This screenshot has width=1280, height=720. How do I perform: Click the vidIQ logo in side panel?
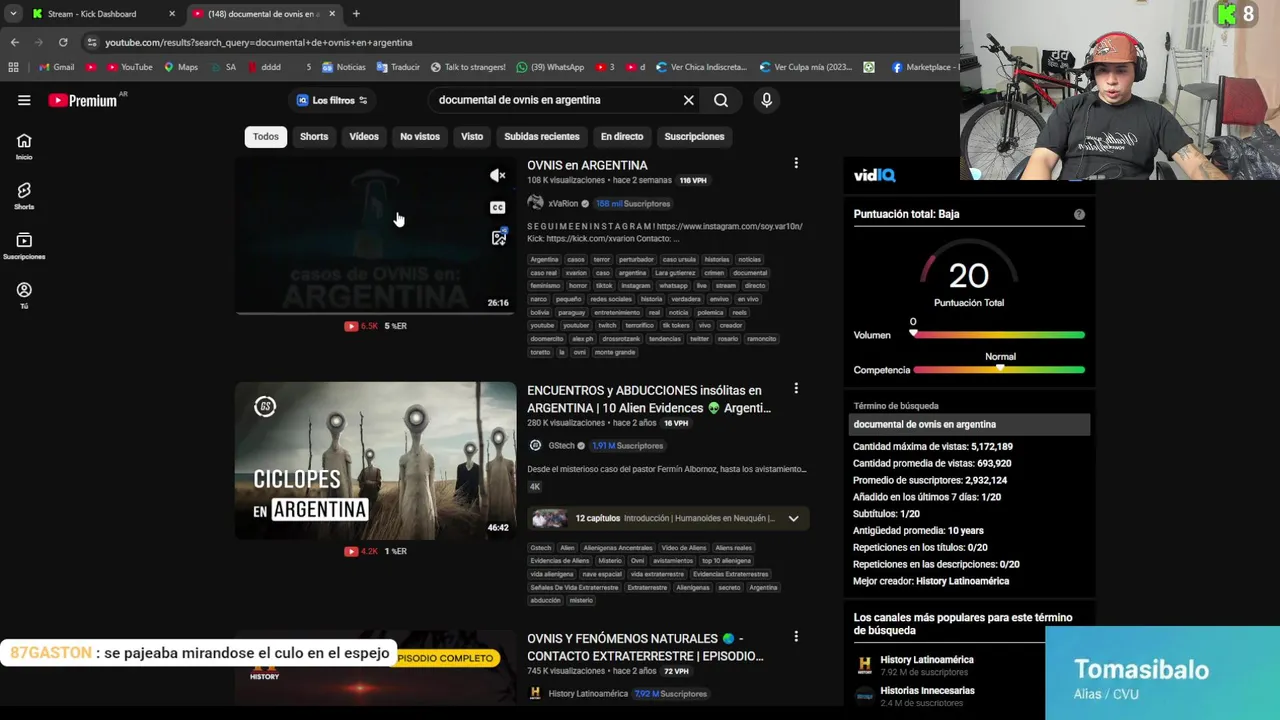click(x=875, y=175)
